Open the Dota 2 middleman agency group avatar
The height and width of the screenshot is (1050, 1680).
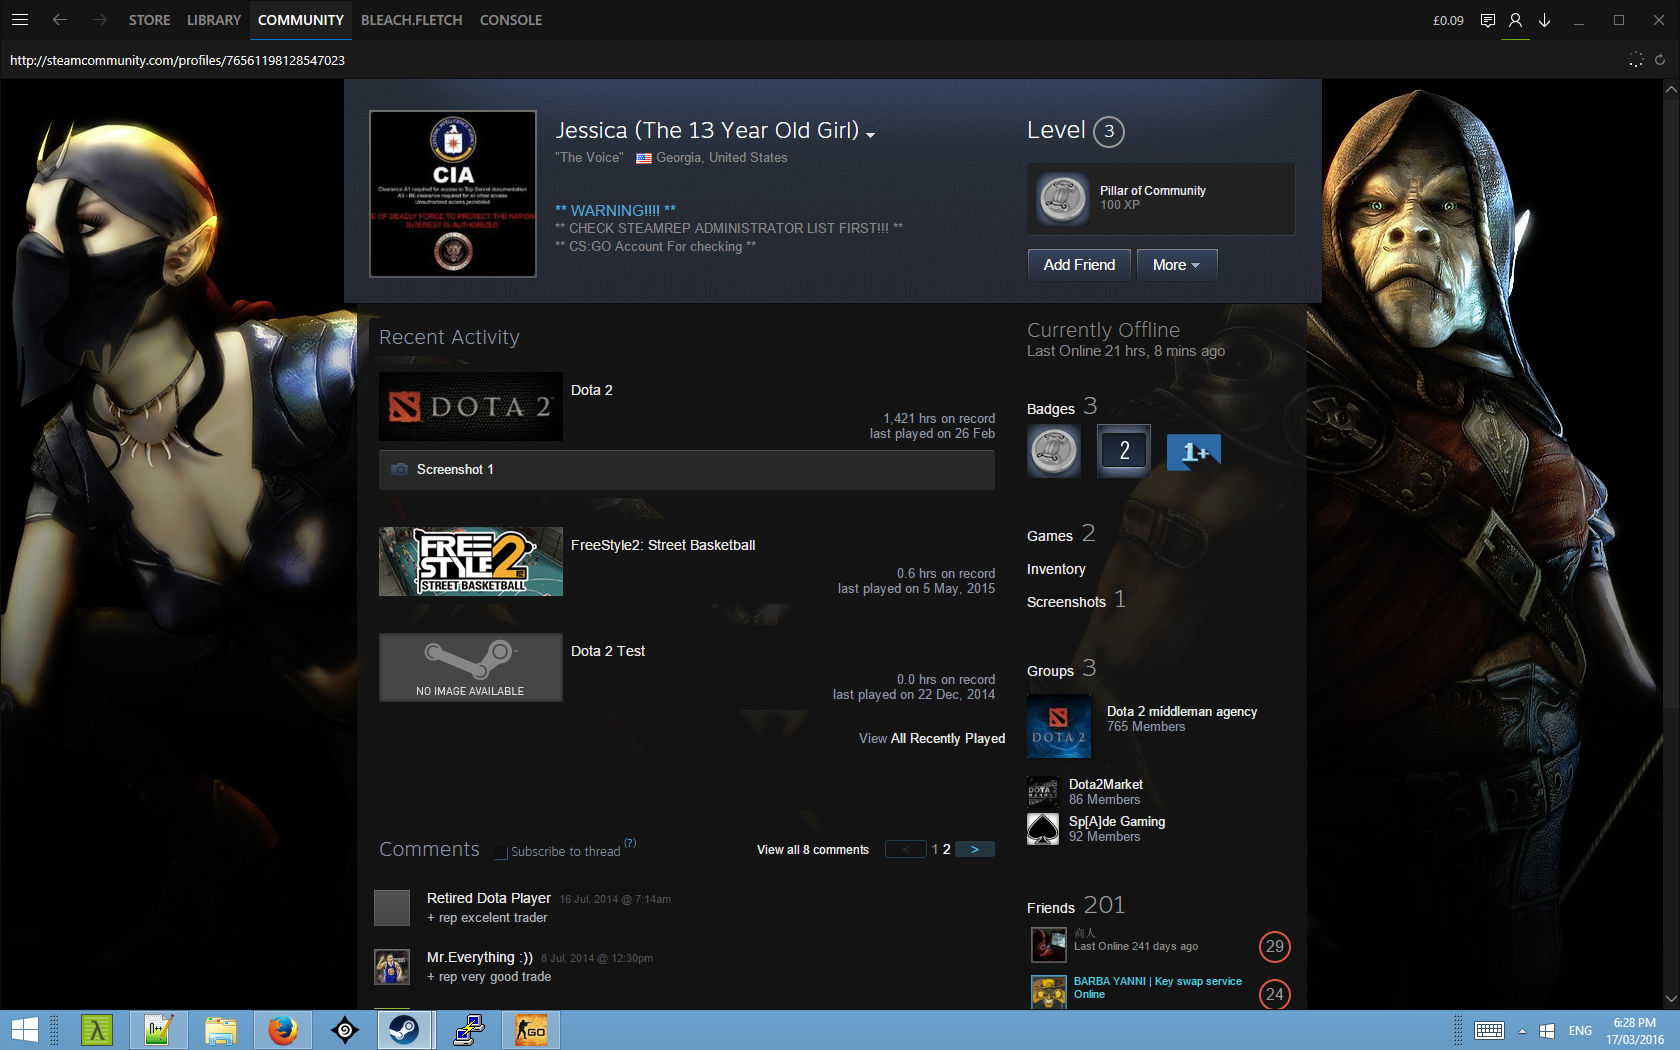pyautogui.click(x=1058, y=726)
